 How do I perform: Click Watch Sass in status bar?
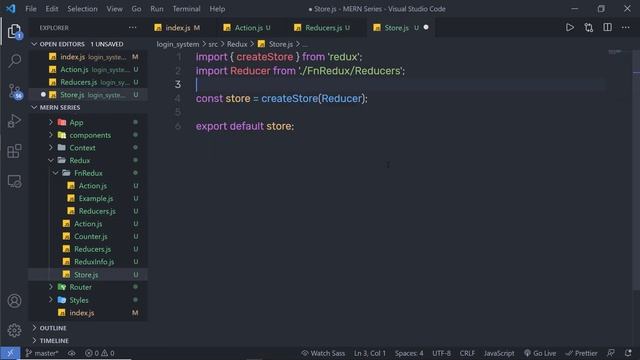323,353
